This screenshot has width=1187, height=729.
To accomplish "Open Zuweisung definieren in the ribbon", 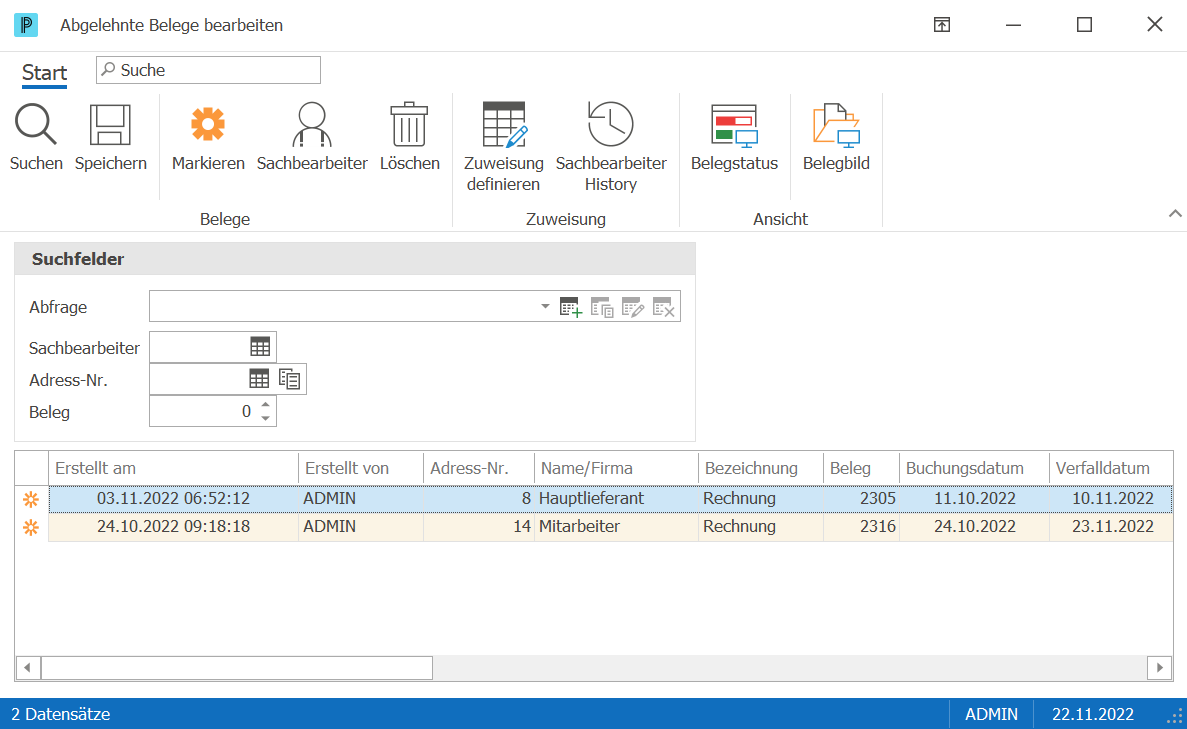I will tap(504, 125).
